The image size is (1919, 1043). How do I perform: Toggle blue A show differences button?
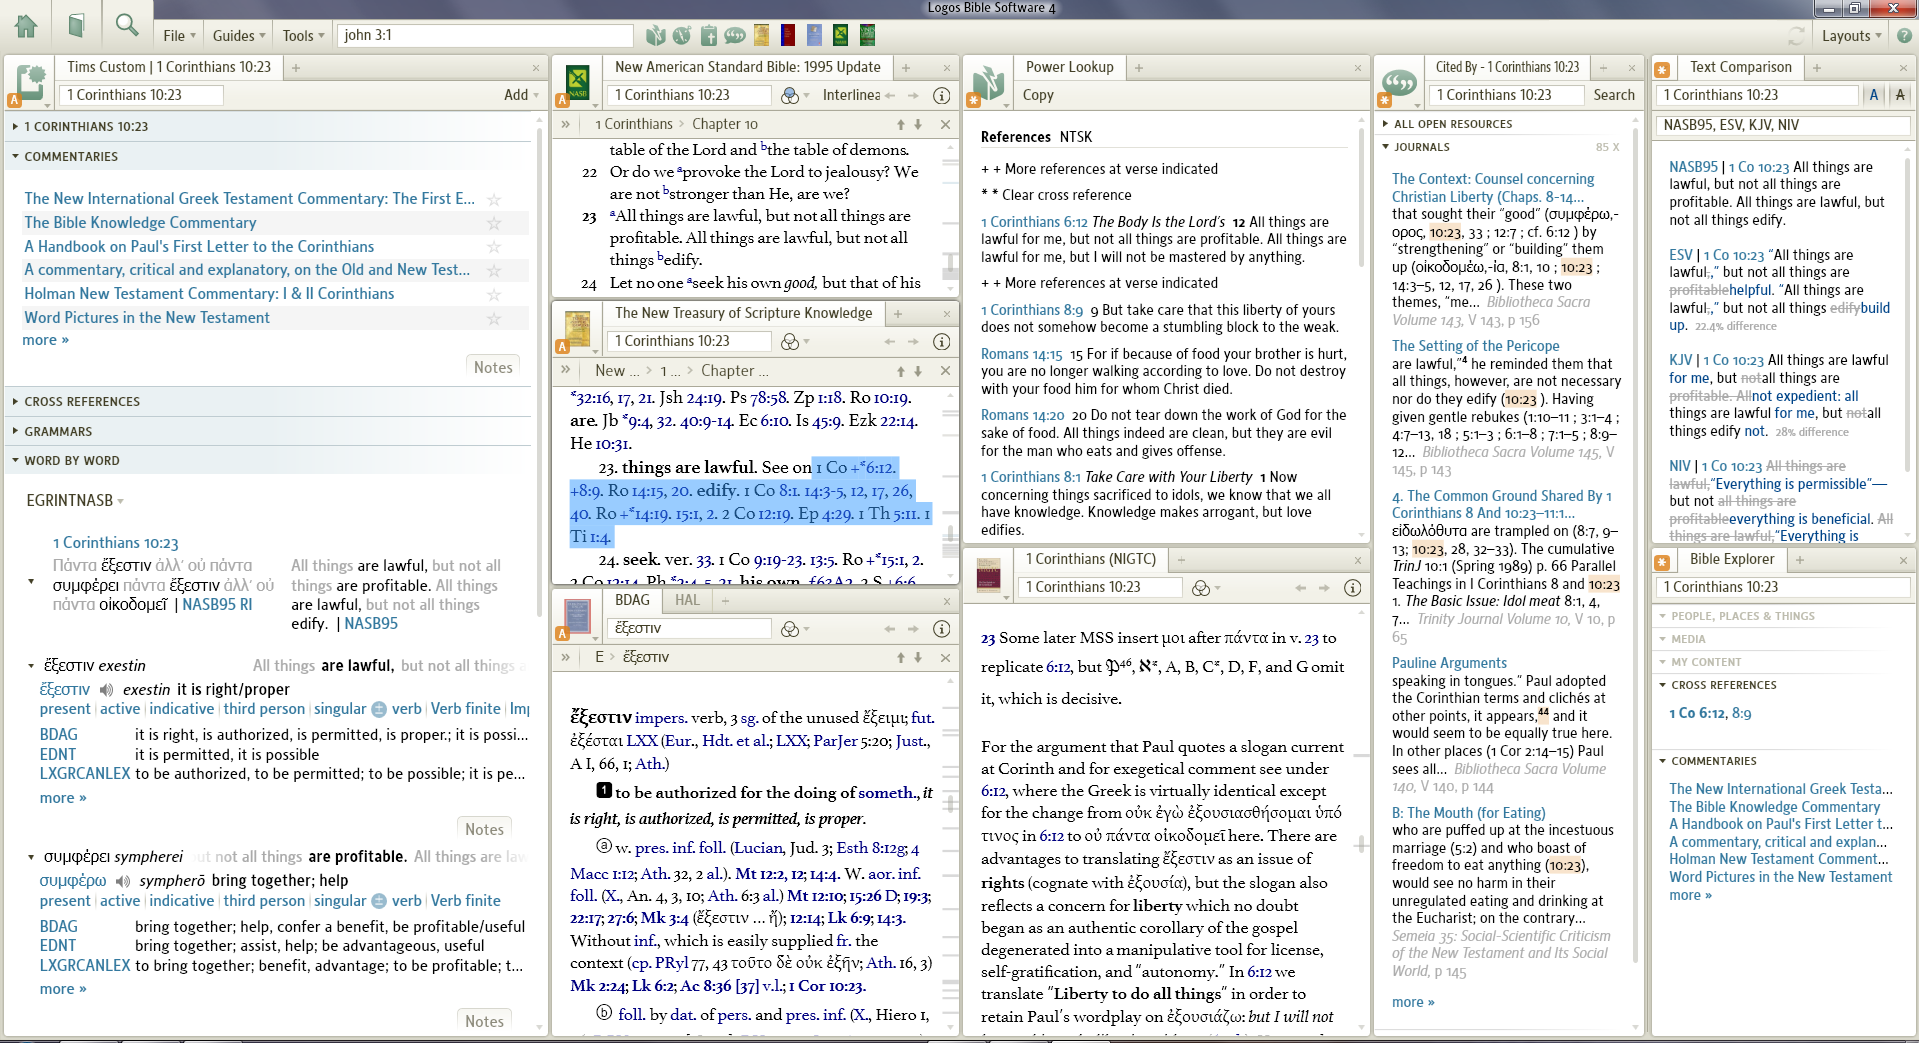point(1874,95)
